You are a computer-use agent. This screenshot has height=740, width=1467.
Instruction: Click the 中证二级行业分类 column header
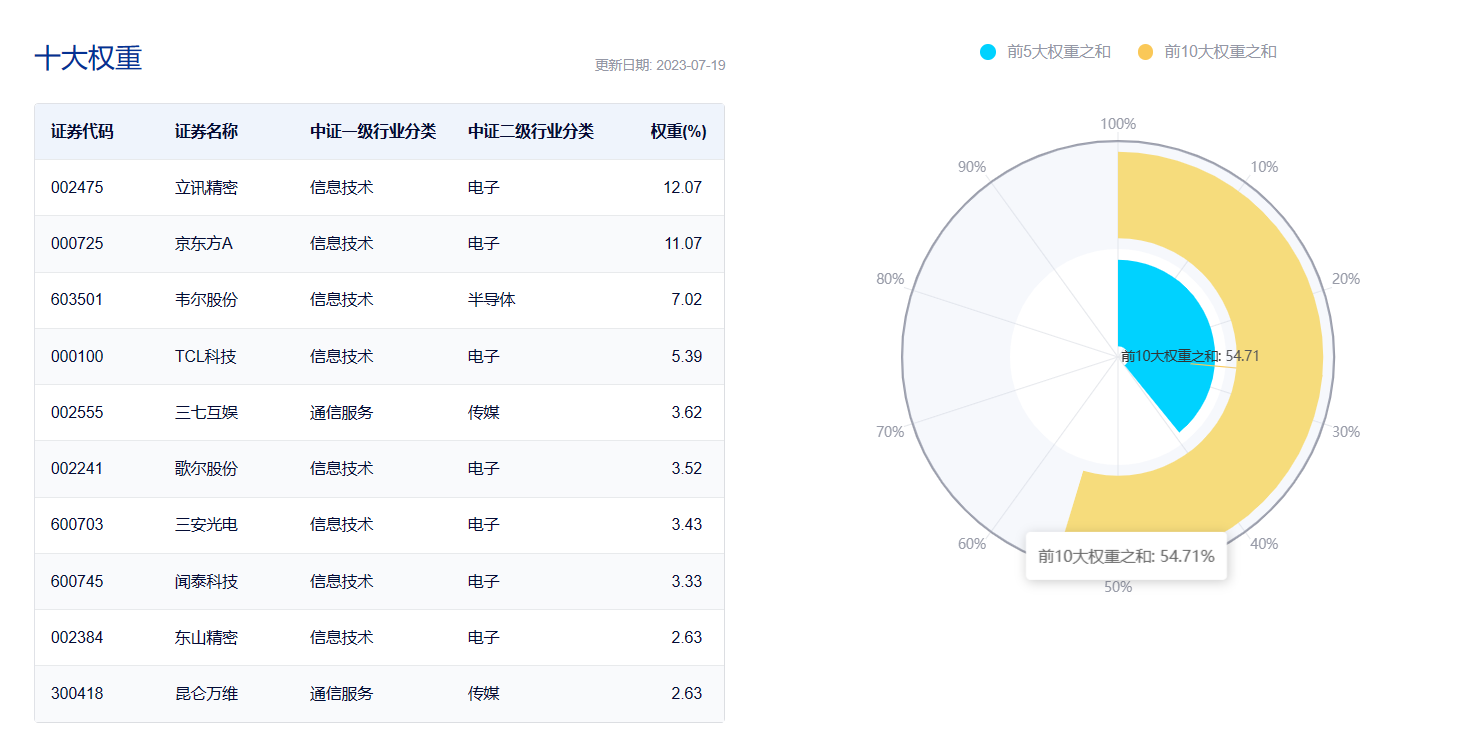tap(531, 132)
